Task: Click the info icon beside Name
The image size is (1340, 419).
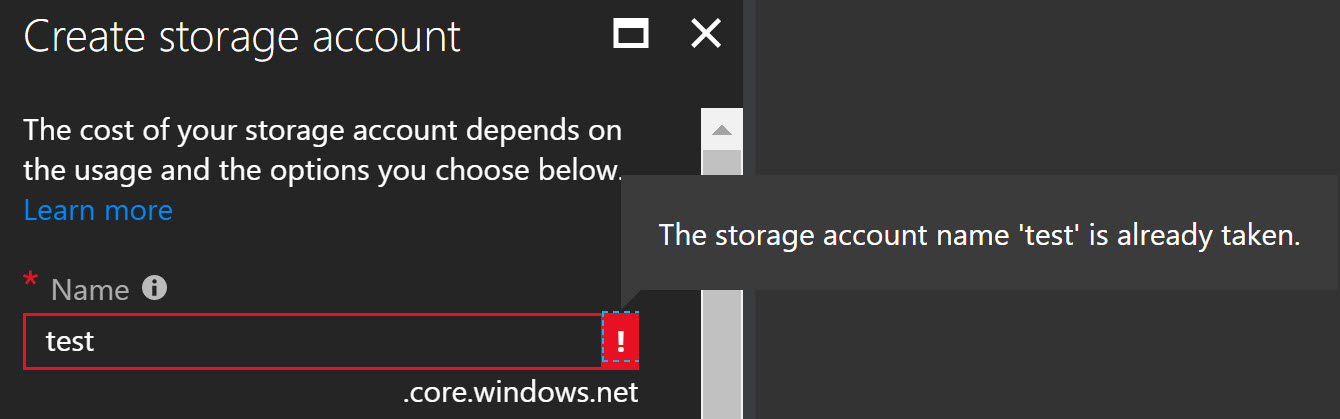Action: pyautogui.click(x=154, y=288)
